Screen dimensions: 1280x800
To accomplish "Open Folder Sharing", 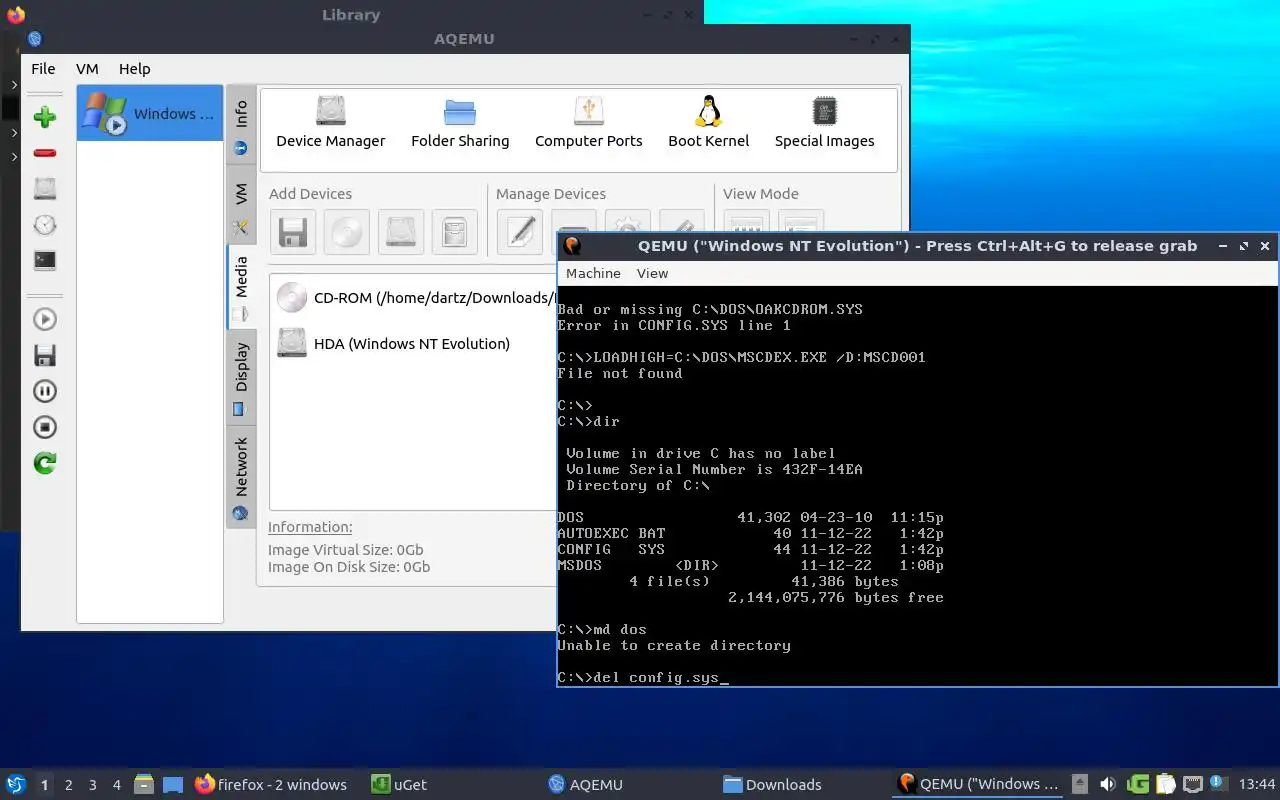I will coord(460,122).
